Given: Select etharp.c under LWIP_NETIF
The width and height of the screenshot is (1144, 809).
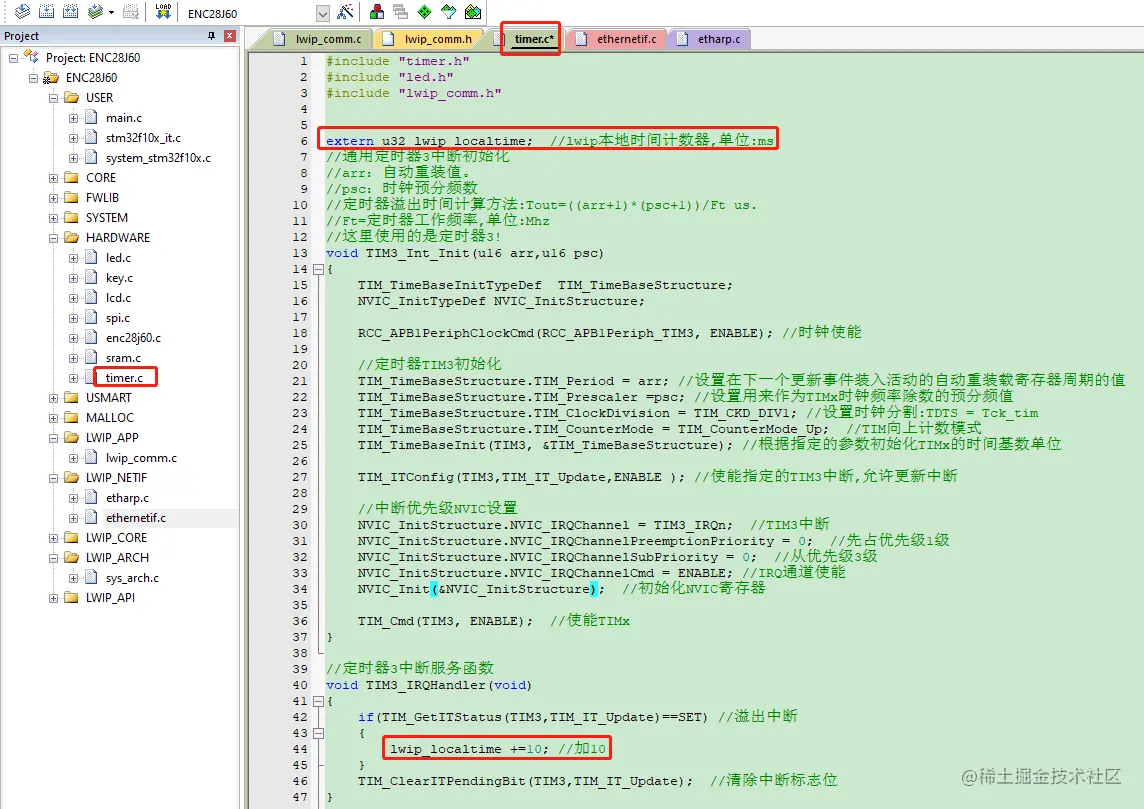Looking at the screenshot, I should [127, 498].
